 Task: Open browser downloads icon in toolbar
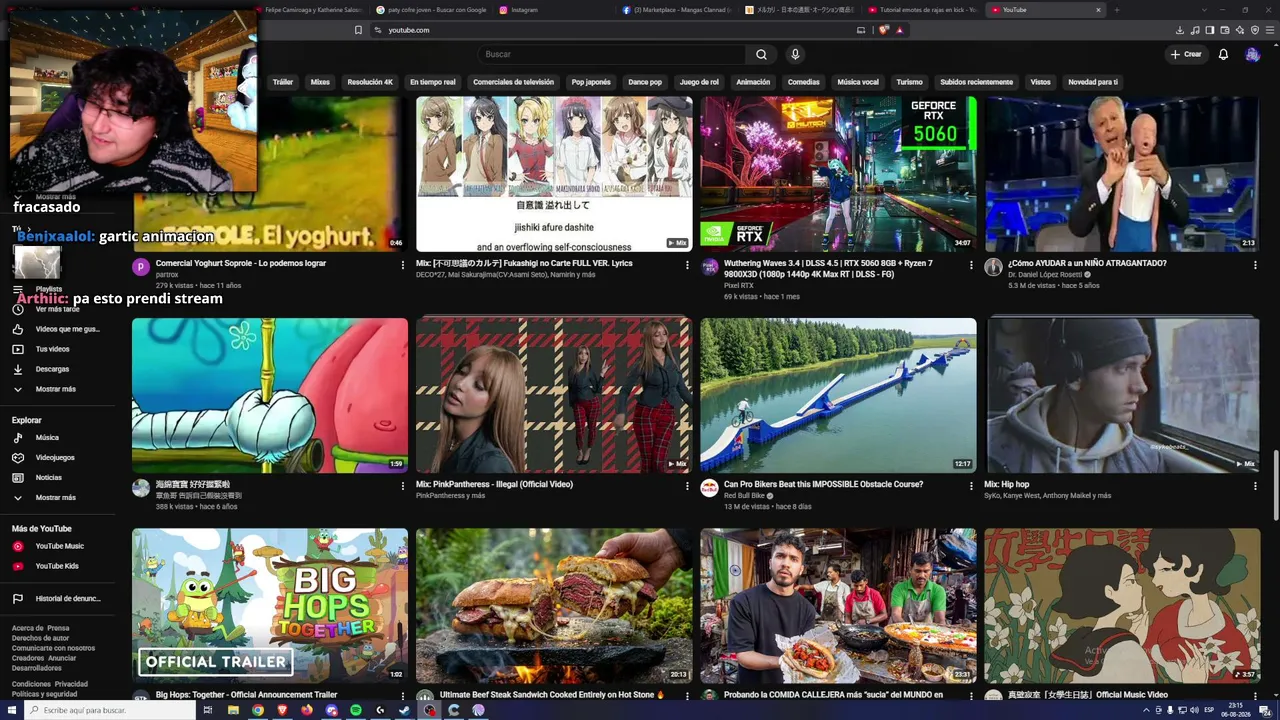coord(1180,30)
